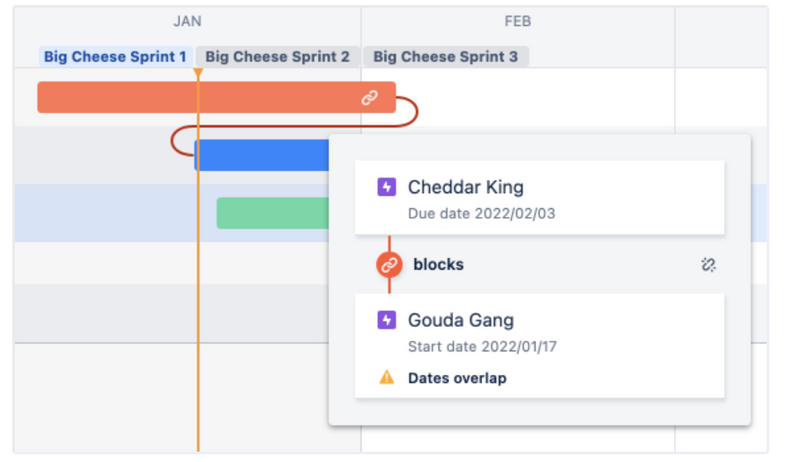This screenshot has height=462, width=800.
Task: Click the yellow warning triangle icon
Action: click(387, 378)
